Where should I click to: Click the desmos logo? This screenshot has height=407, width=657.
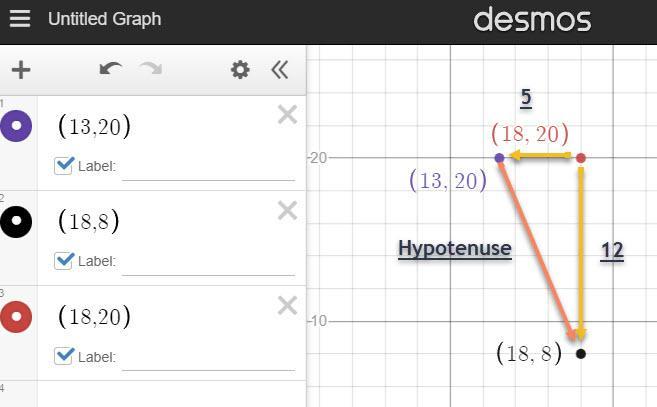pyautogui.click(x=532, y=20)
